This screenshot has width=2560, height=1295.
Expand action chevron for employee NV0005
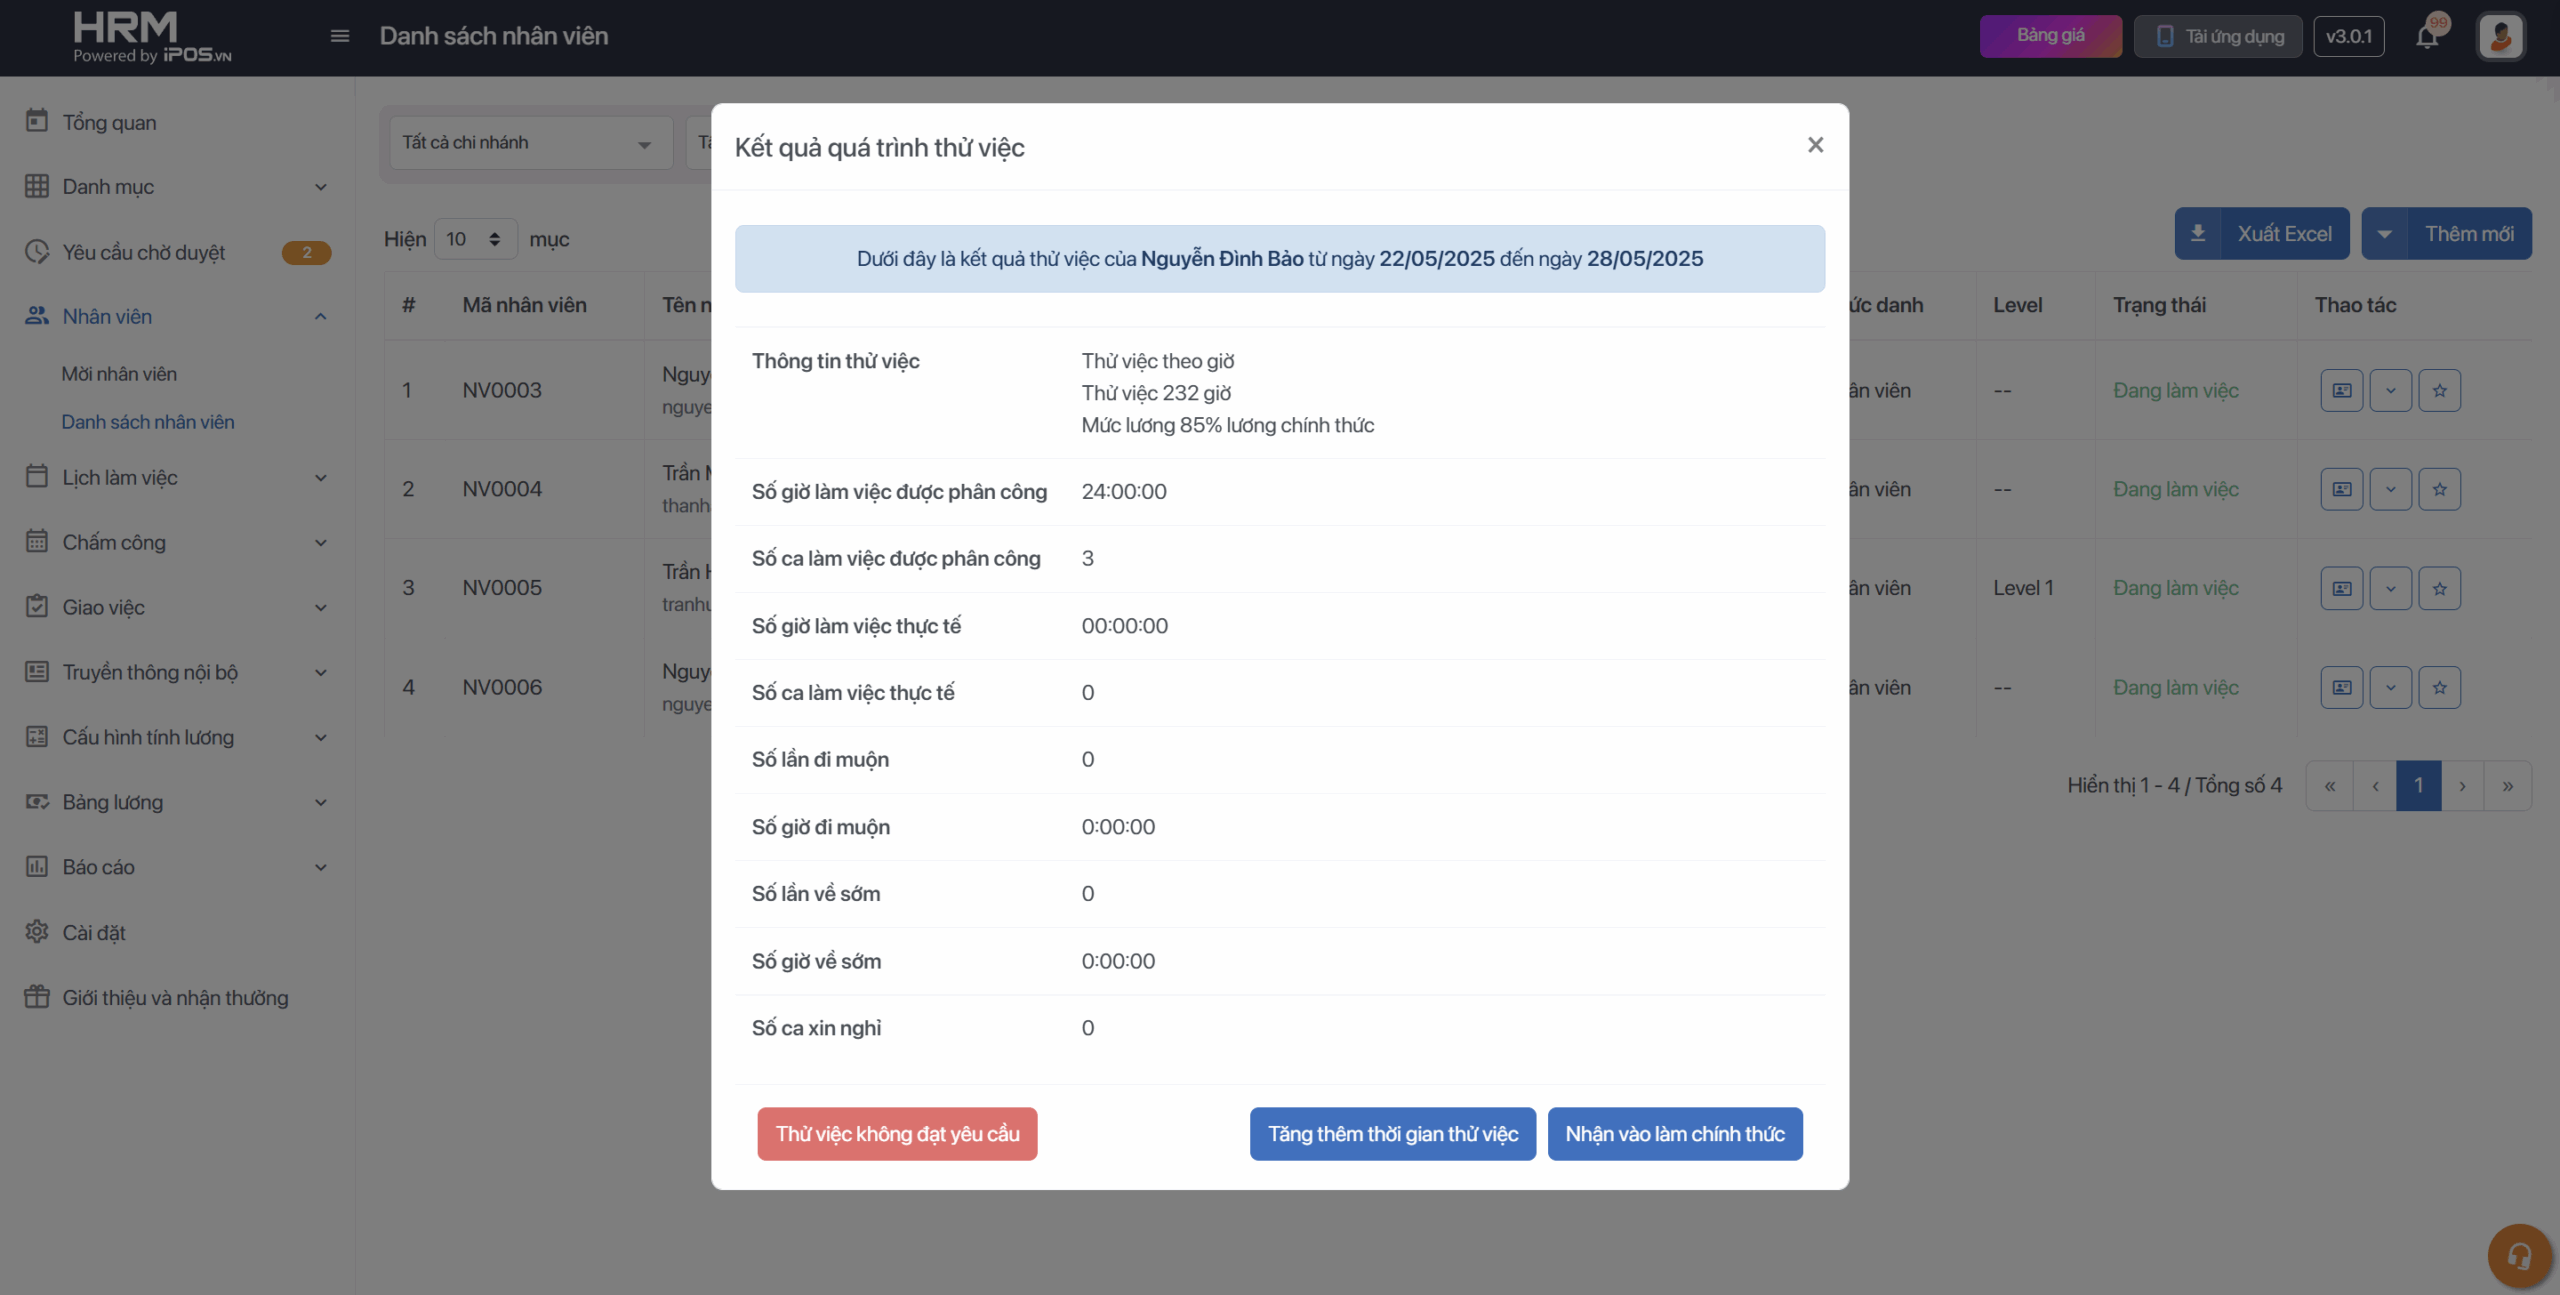(x=2390, y=589)
